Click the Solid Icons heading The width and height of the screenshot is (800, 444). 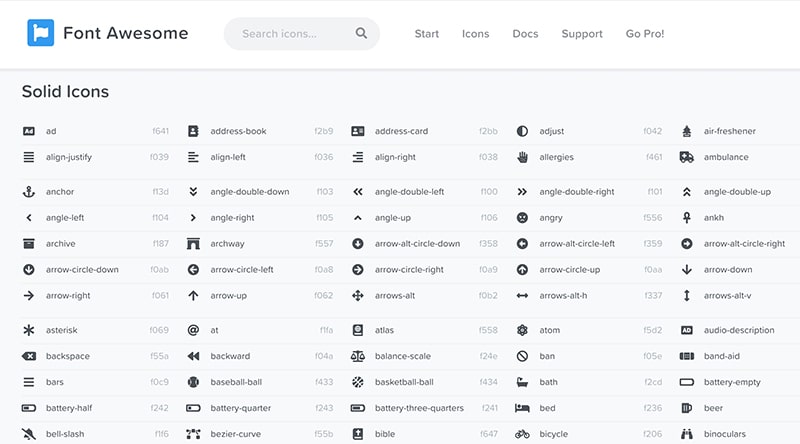65,91
